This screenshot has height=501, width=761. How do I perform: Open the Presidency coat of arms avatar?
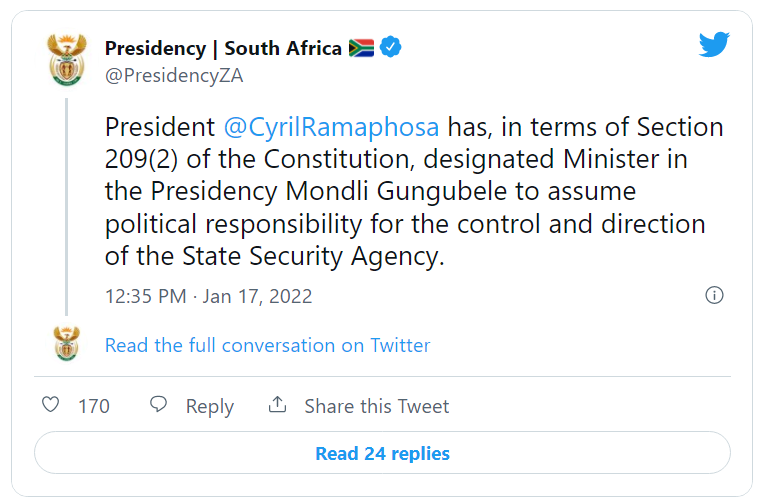(67, 60)
